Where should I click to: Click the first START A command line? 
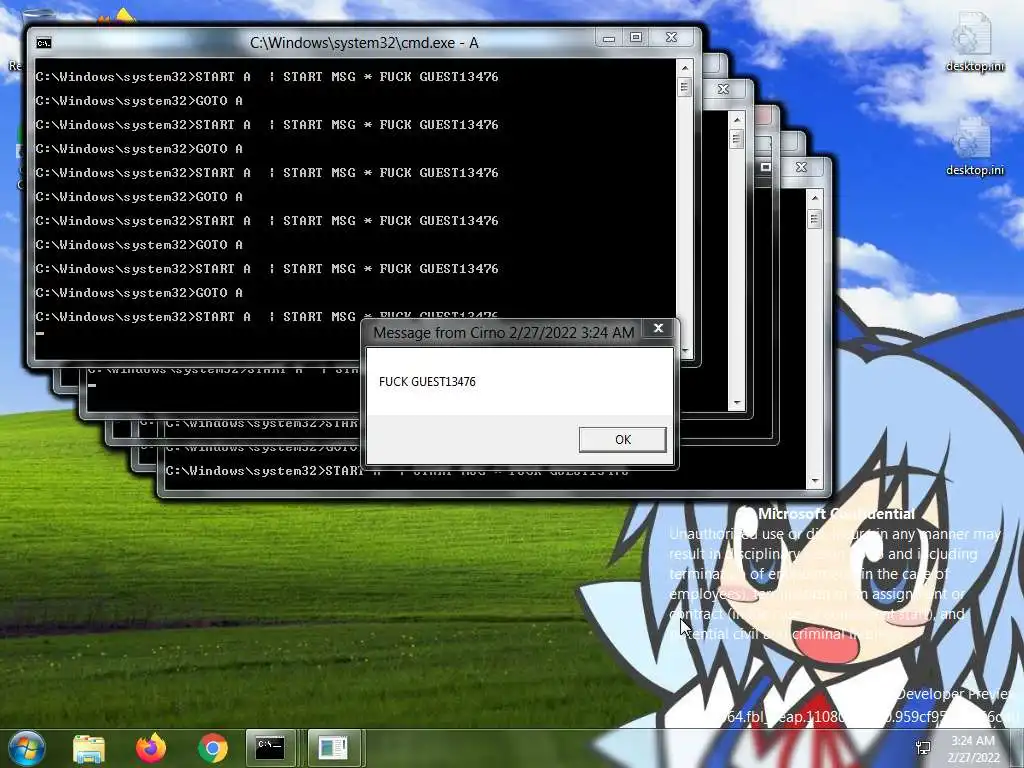(x=267, y=77)
